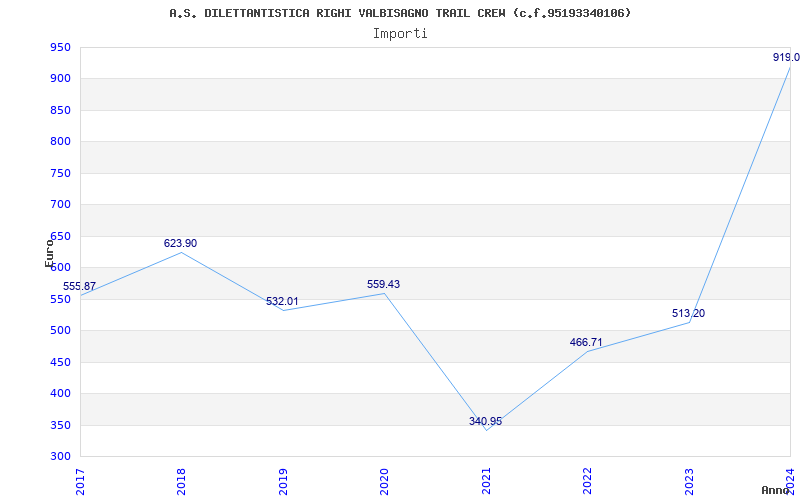Screen dimensions: 800x500
Task: Click the 300 y-axis tick label
Action: [60, 456]
